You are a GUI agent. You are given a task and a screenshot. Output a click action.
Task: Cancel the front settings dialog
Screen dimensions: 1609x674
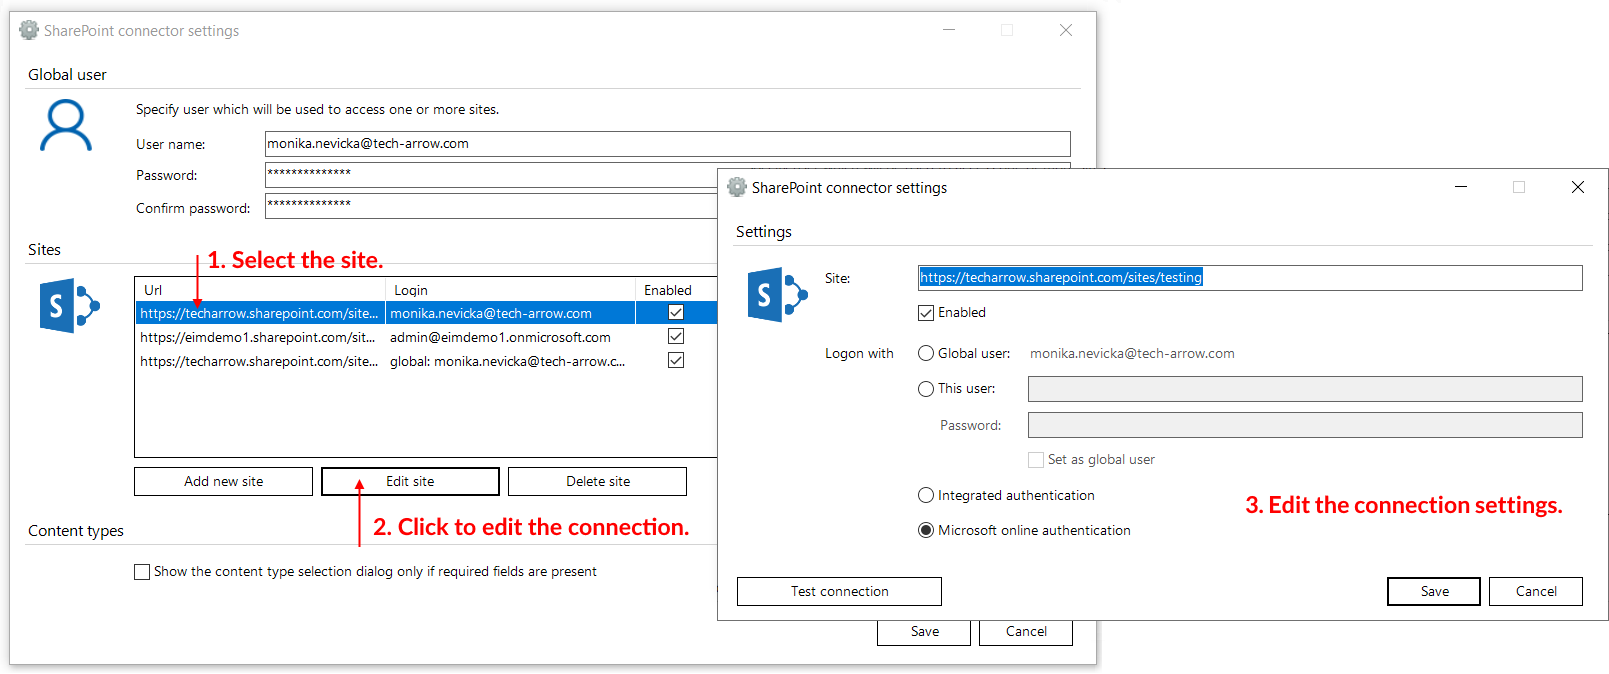coord(1536,591)
